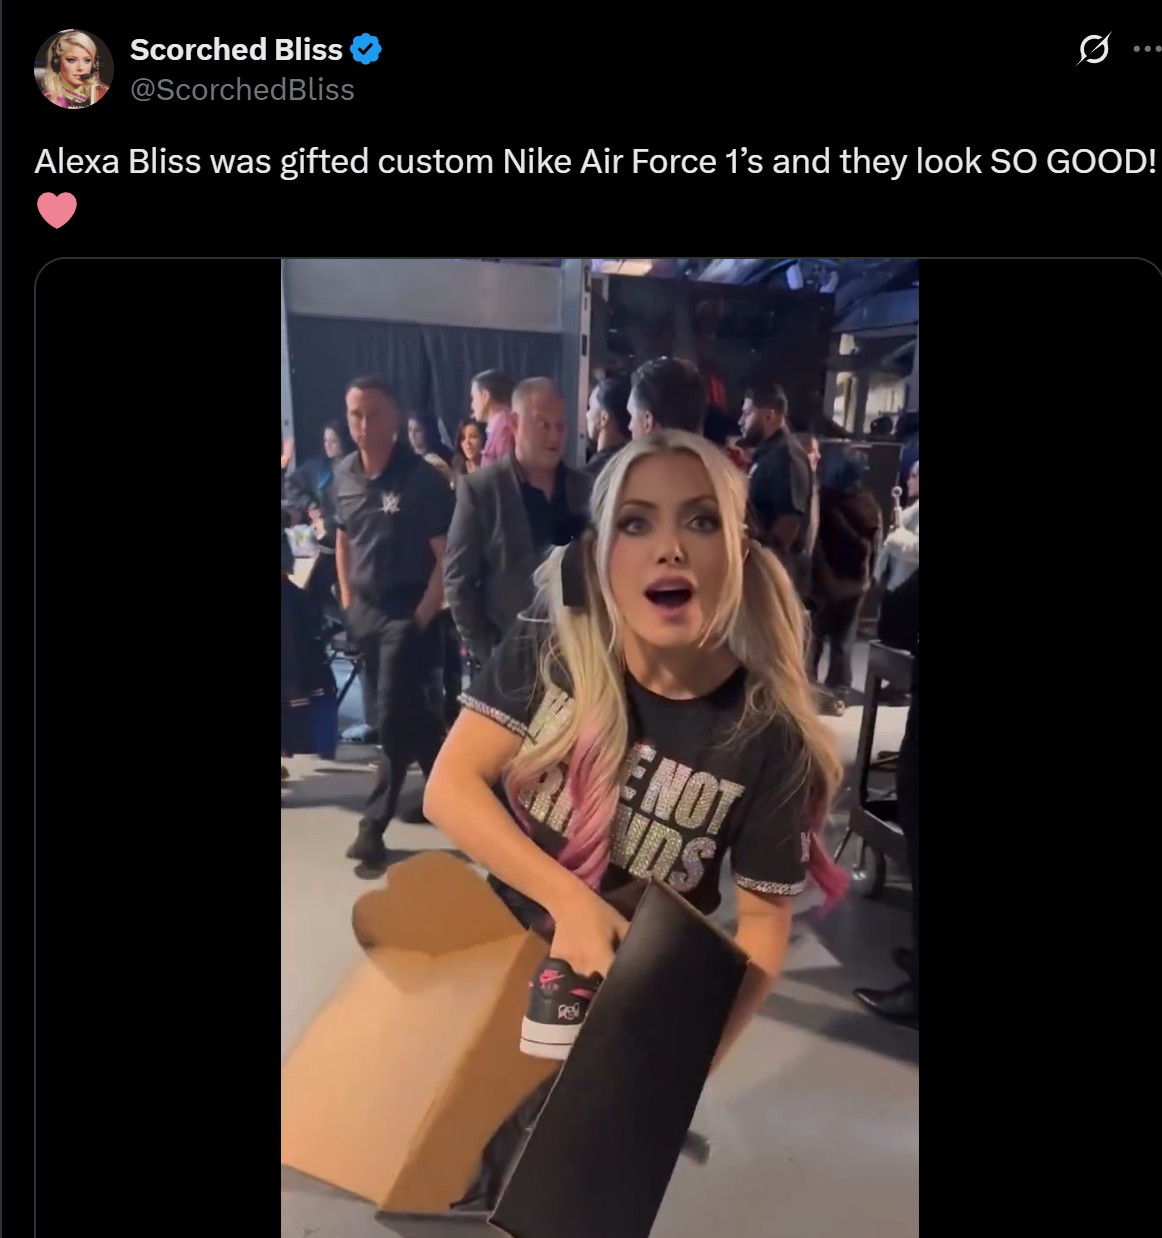Open the tweet text about Nike Air Force 1's

click(x=595, y=161)
